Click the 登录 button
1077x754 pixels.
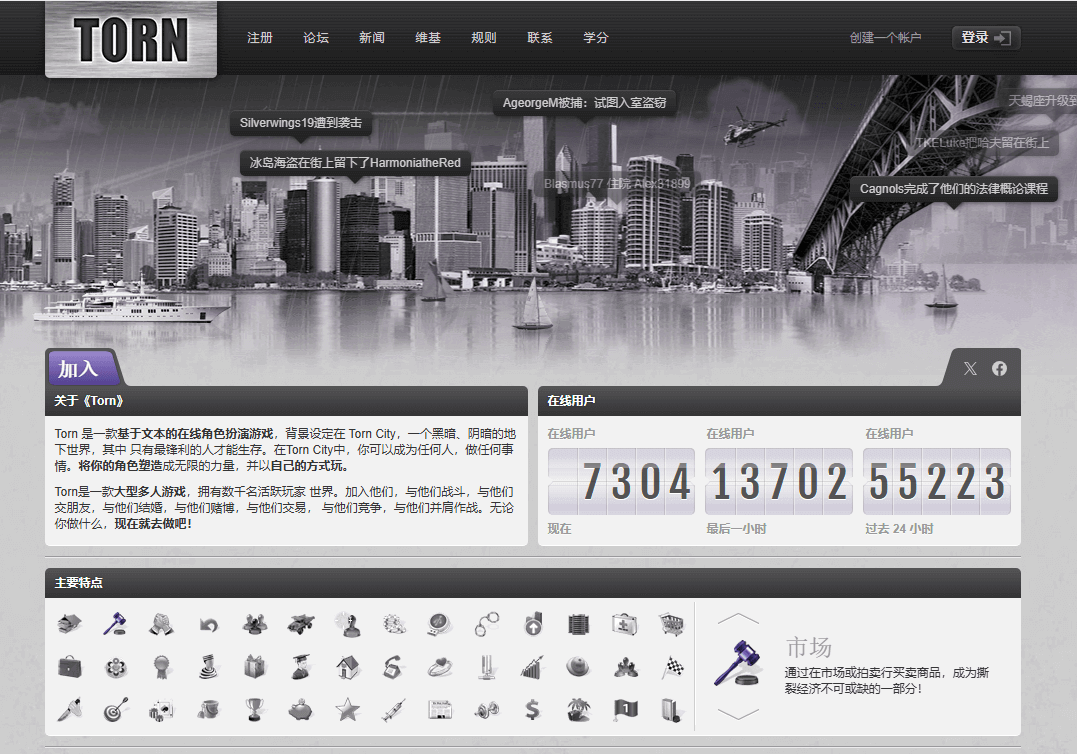point(986,38)
